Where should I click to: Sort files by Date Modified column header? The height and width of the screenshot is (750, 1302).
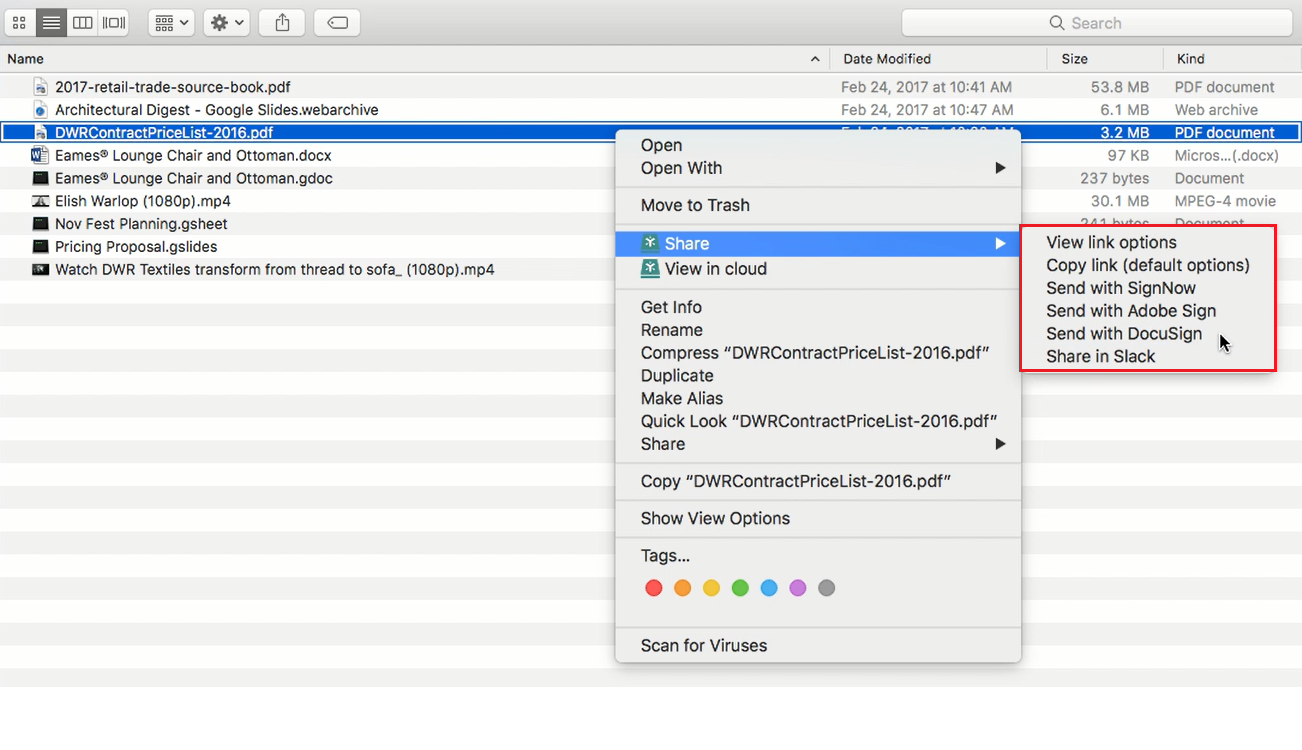pos(886,59)
